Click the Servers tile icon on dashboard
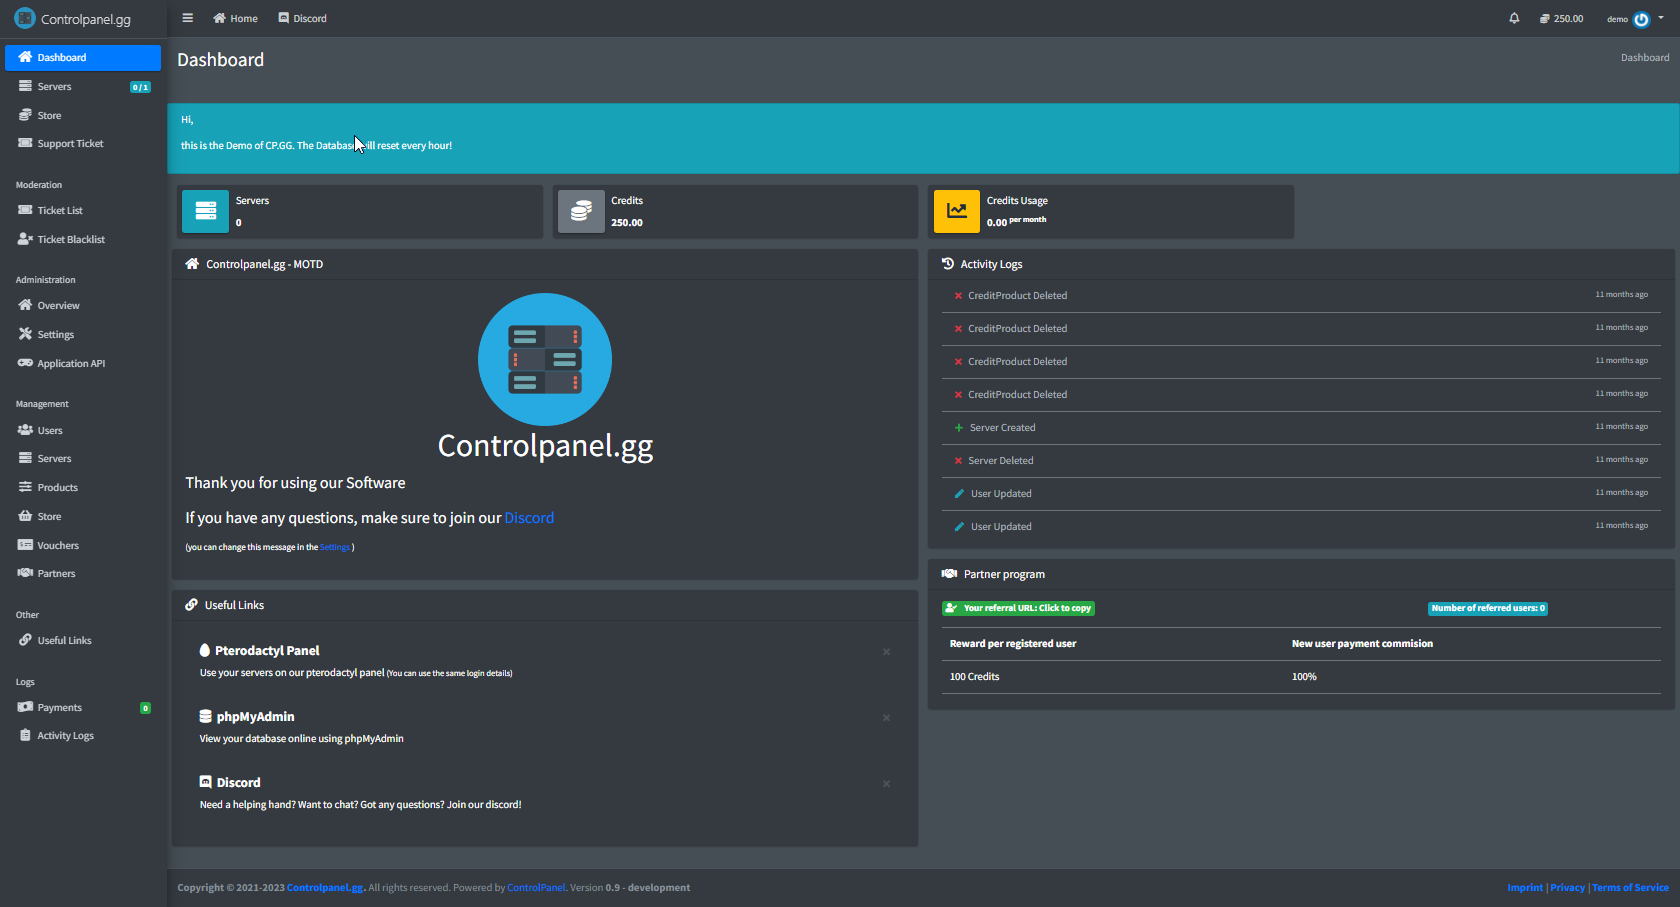This screenshot has height=907, width=1680. [205, 211]
